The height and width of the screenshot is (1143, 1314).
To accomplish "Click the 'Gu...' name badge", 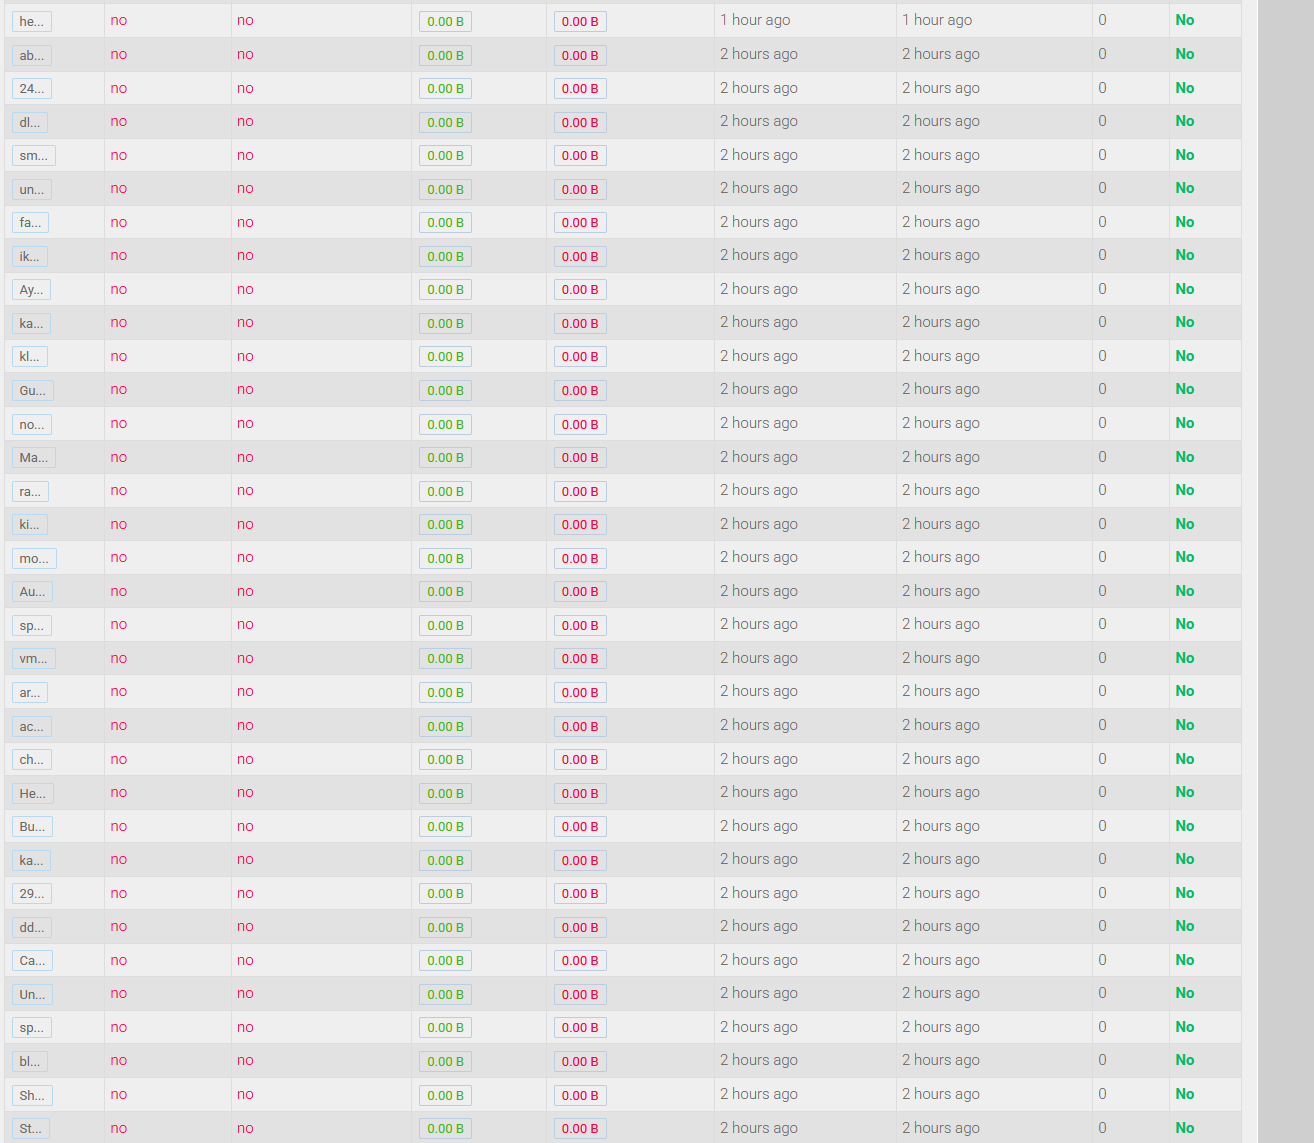I will point(32,390).
